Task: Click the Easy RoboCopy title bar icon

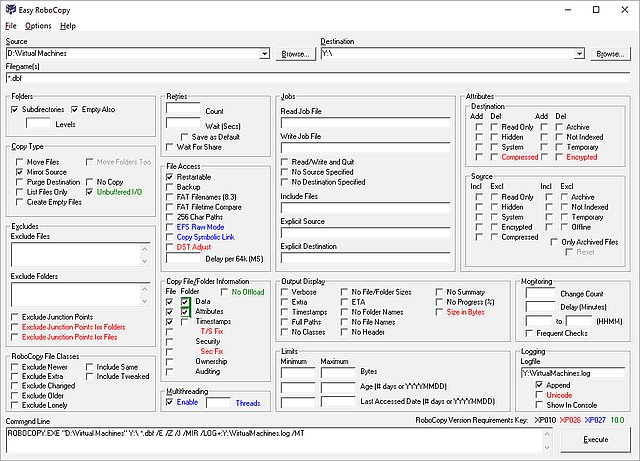Action: point(10,9)
